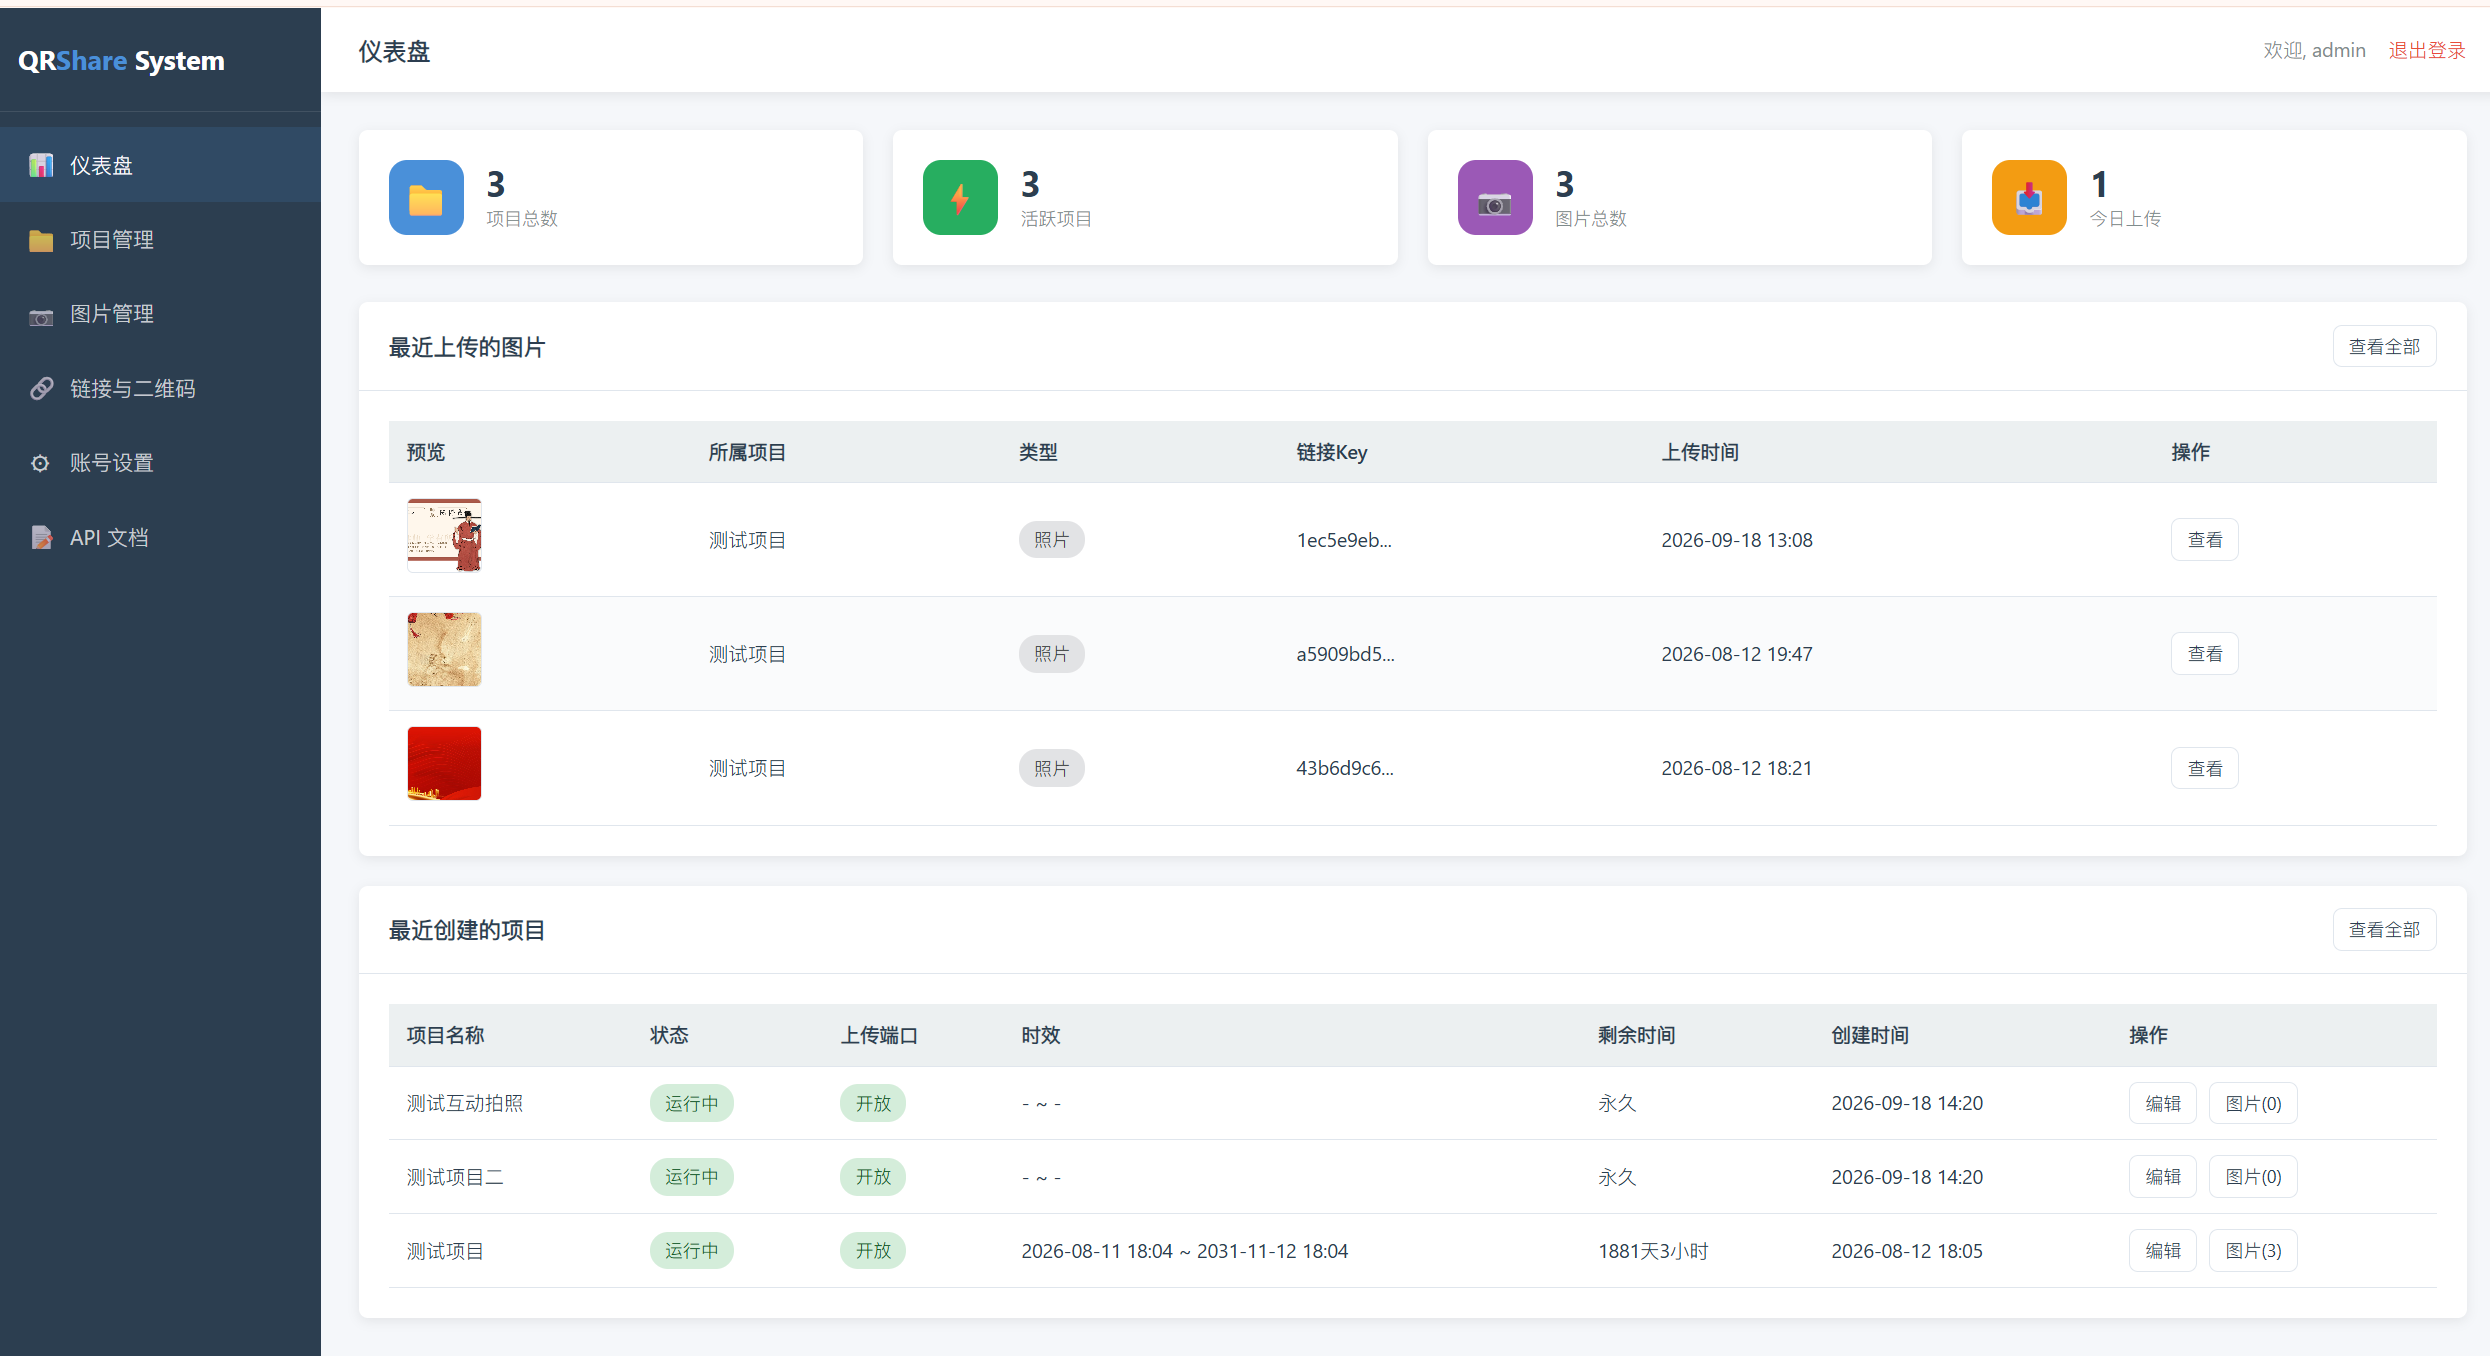The height and width of the screenshot is (1356, 2490).
Task: Click 查看全部 for recently uploaded images
Action: pos(2384,347)
